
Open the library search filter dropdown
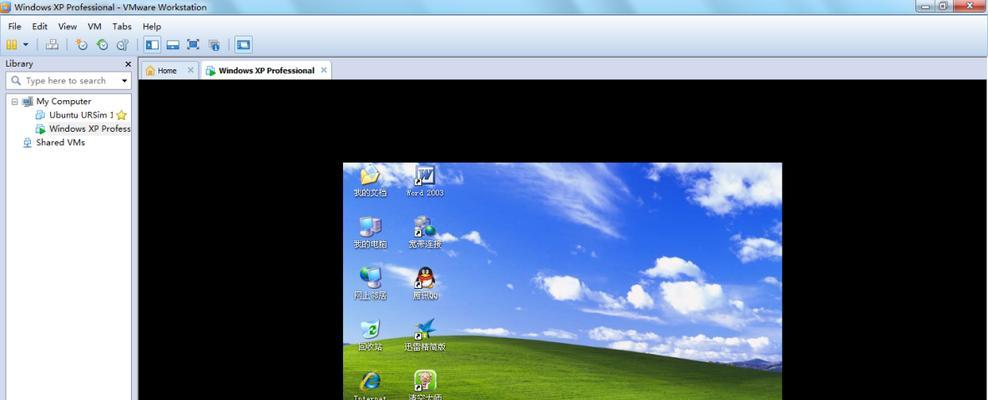click(x=124, y=81)
